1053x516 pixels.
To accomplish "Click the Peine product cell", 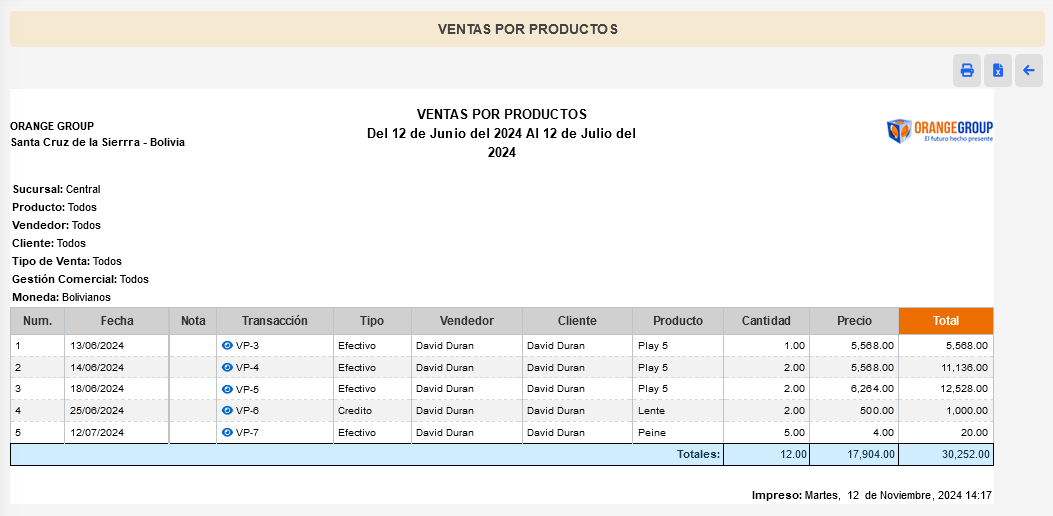I will (652, 432).
